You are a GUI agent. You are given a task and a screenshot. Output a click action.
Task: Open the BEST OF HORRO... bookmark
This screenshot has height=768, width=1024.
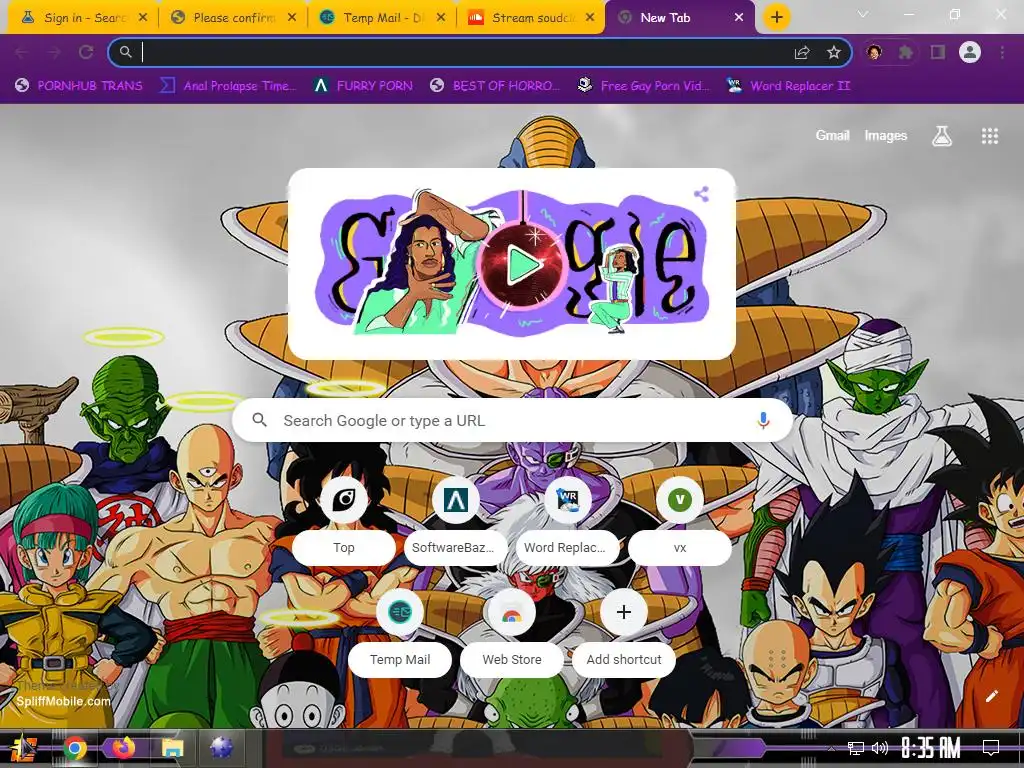494,86
